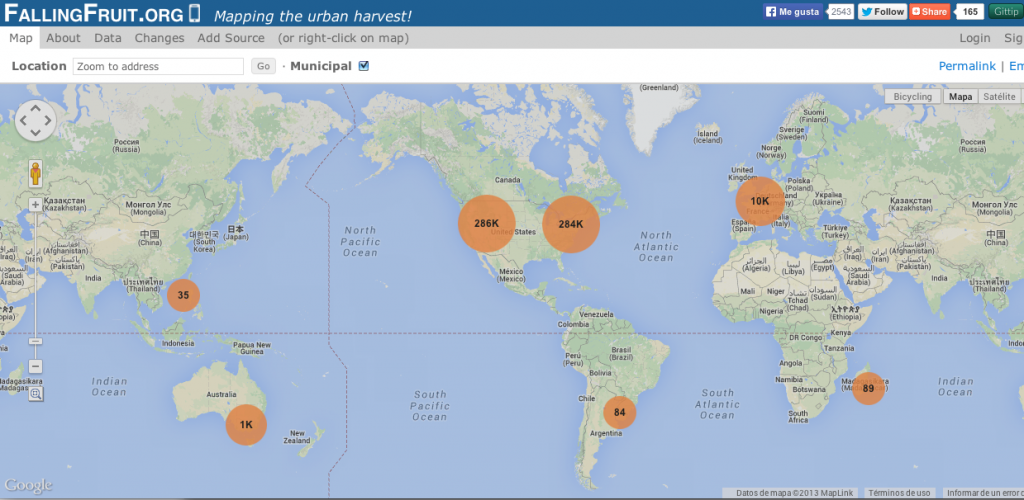Switch map to Satélite view
Image resolution: width=1024 pixels, height=500 pixels.
998,97
